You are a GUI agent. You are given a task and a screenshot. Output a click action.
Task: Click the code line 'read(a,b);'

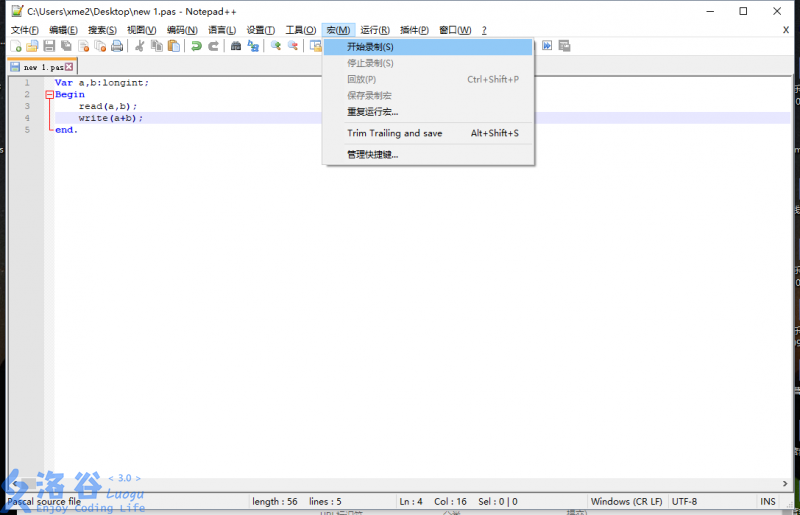tap(108, 106)
